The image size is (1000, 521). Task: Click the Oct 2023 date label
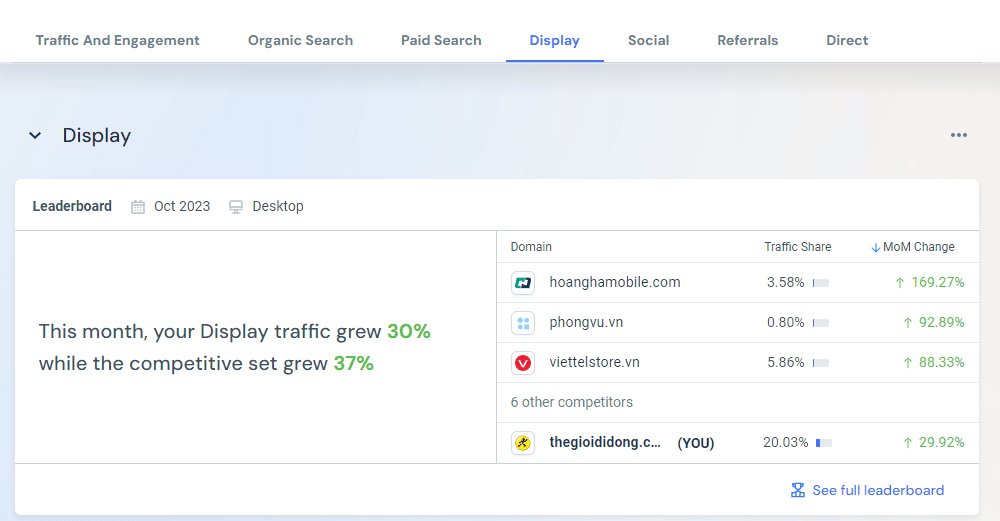182,207
